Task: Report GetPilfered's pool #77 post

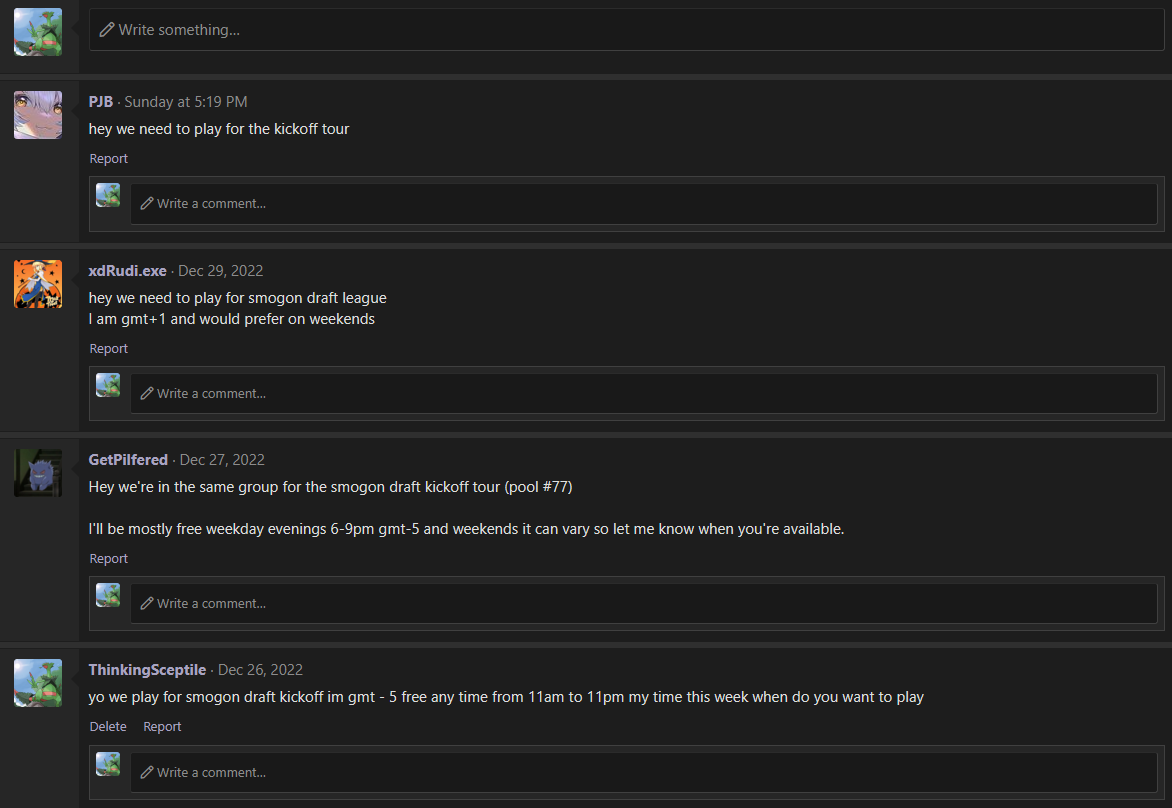Action: click(x=108, y=558)
